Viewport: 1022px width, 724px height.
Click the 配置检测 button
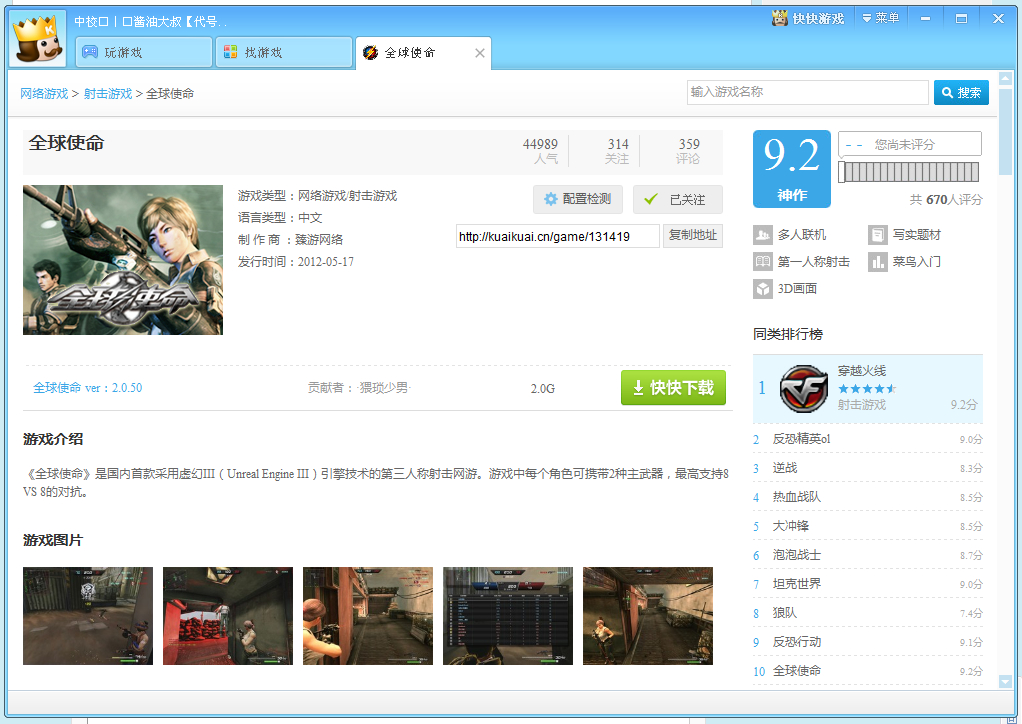pyautogui.click(x=577, y=199)
